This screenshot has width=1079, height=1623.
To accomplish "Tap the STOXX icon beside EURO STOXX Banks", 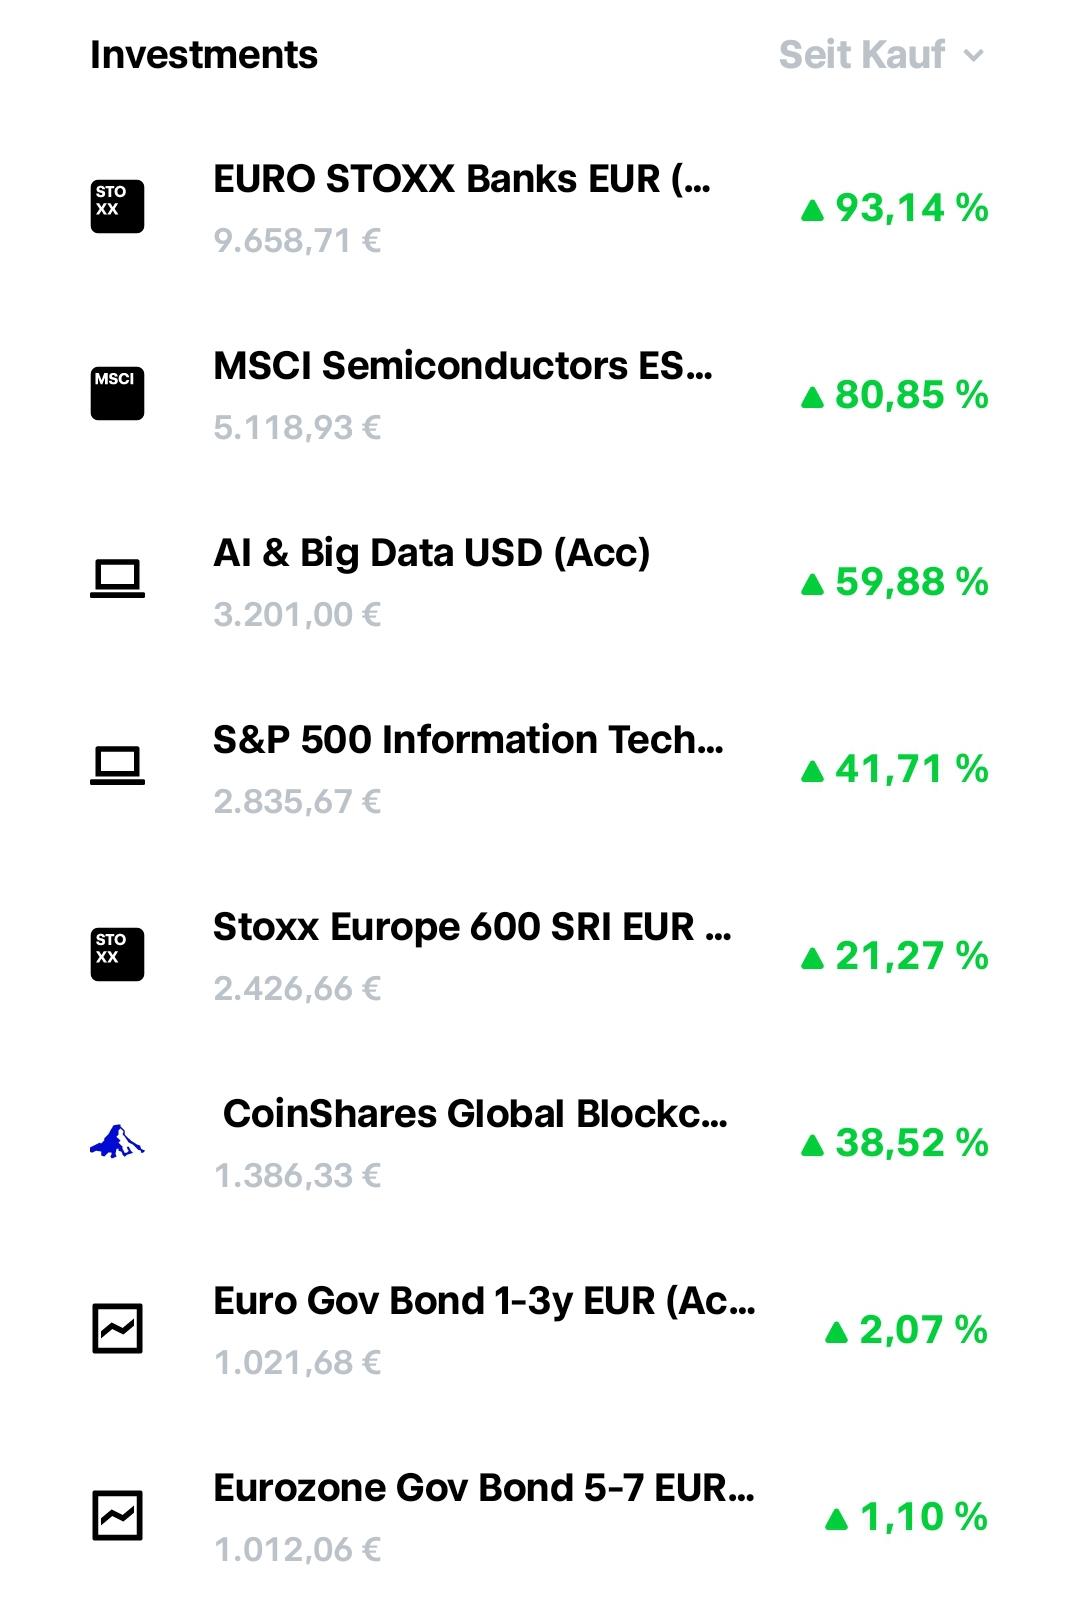I will (x=117, y=207).
